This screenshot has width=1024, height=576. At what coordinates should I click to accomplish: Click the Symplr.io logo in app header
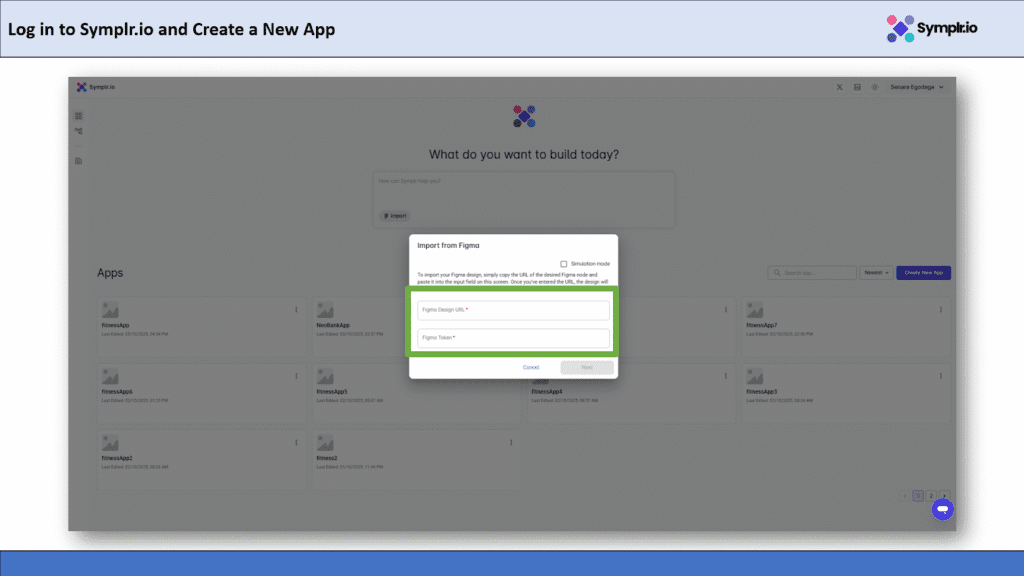coord(96,87)
